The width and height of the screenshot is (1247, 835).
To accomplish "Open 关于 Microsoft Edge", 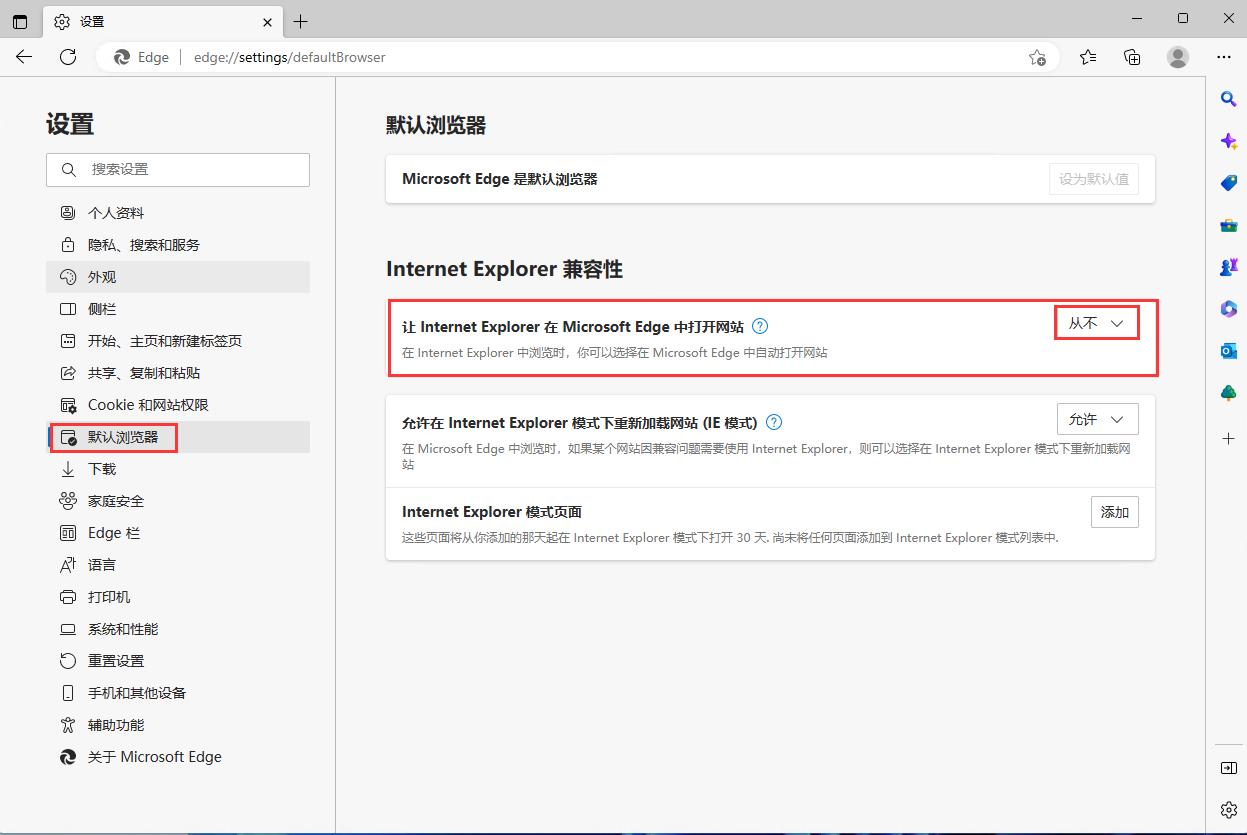I will [x=156, y=757].
